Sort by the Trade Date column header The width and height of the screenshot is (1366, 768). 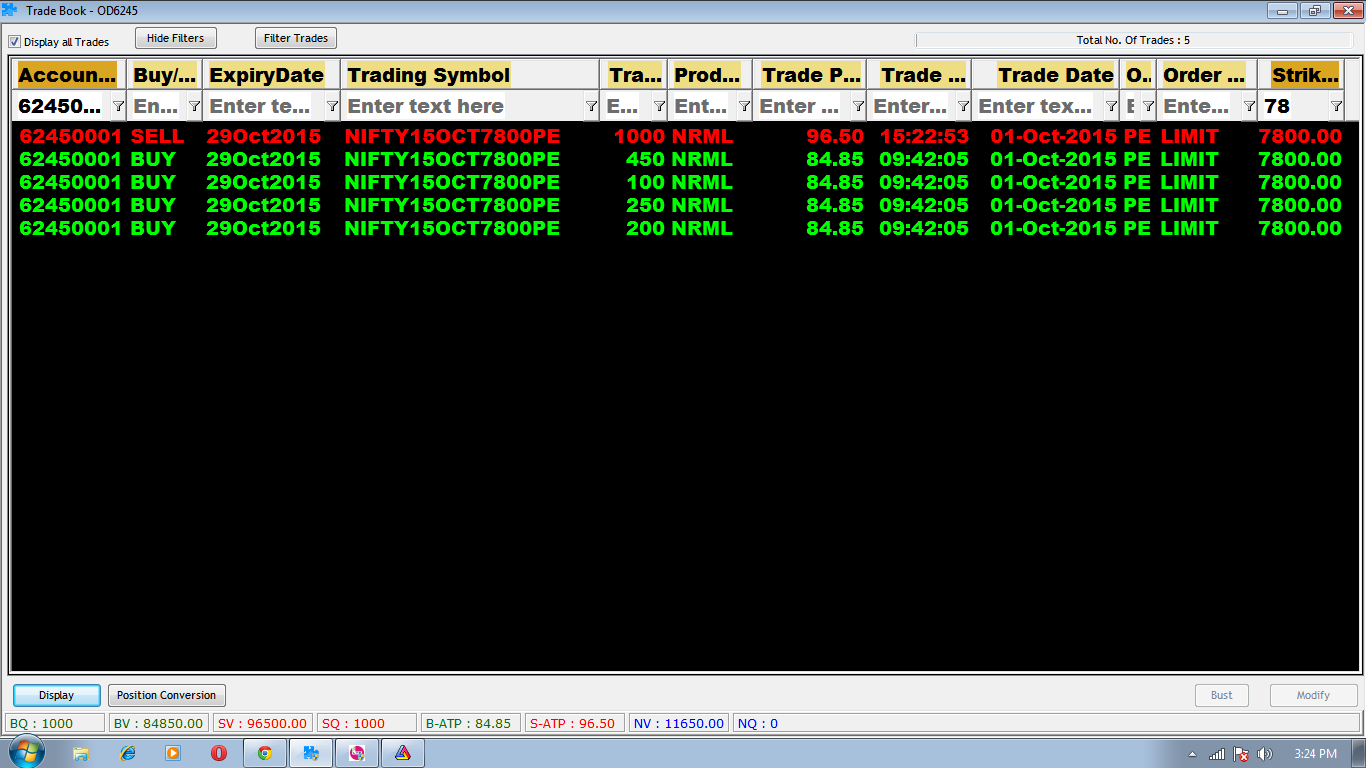coord(1046,75)
